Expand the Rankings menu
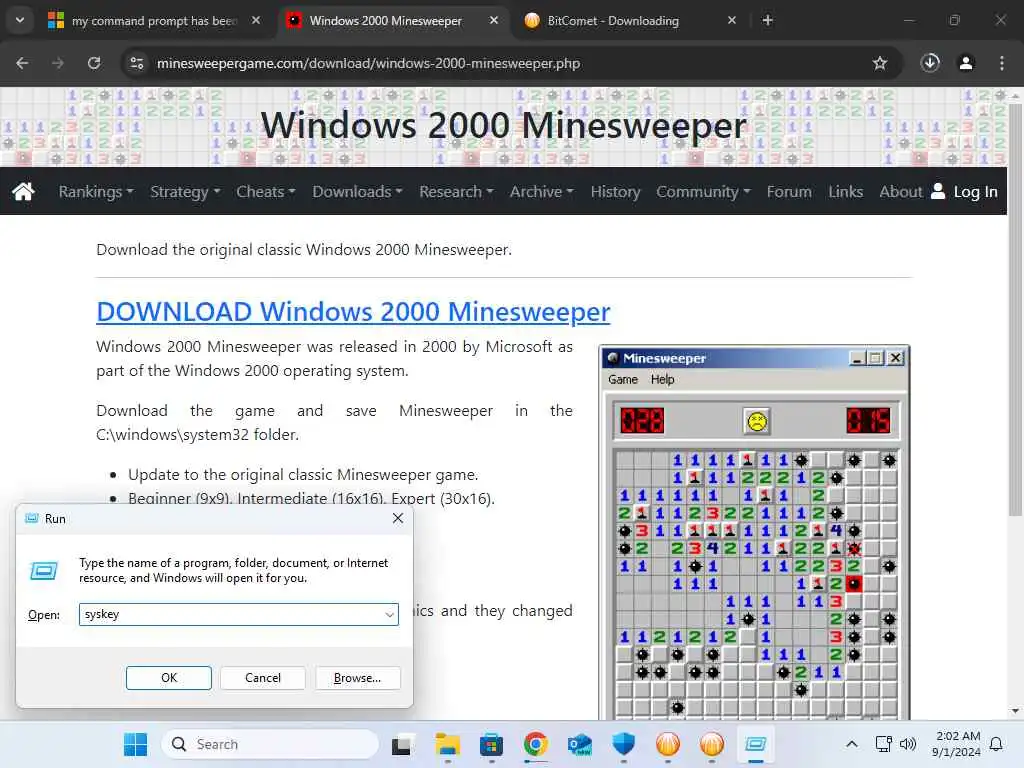This screenshot has height=768, width=1024. pos(96,191)
